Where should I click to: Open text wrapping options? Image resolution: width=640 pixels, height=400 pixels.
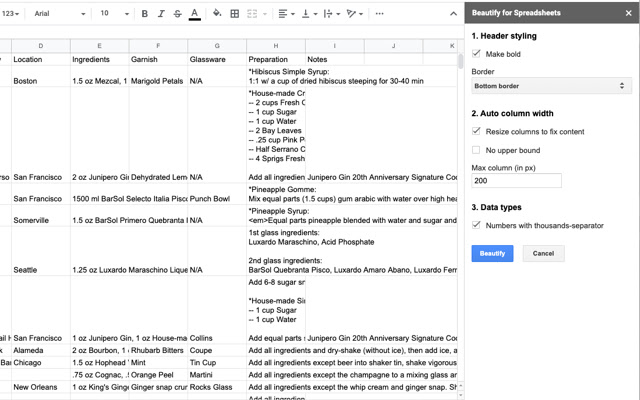coord(331,14)
